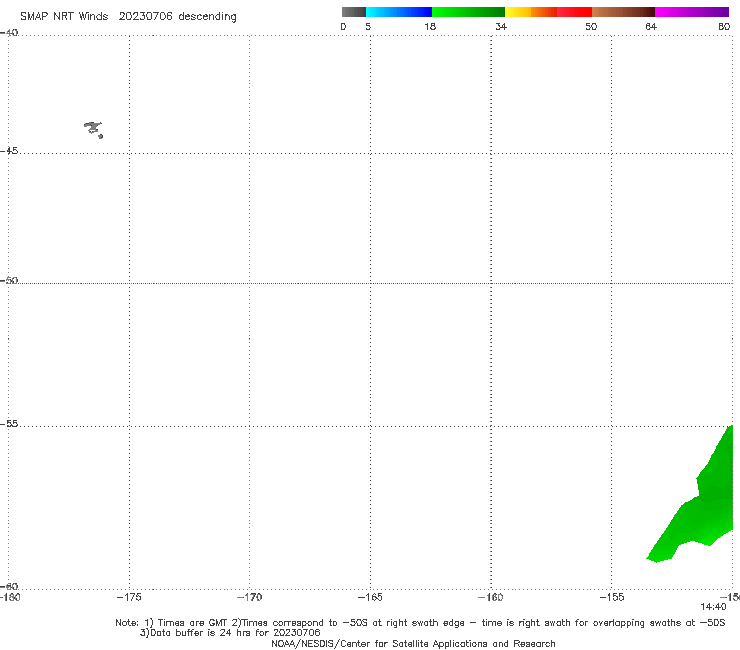Click the longitude label '-165'
Viewport: 740px width, 650px height.
(x=370, y=598)
